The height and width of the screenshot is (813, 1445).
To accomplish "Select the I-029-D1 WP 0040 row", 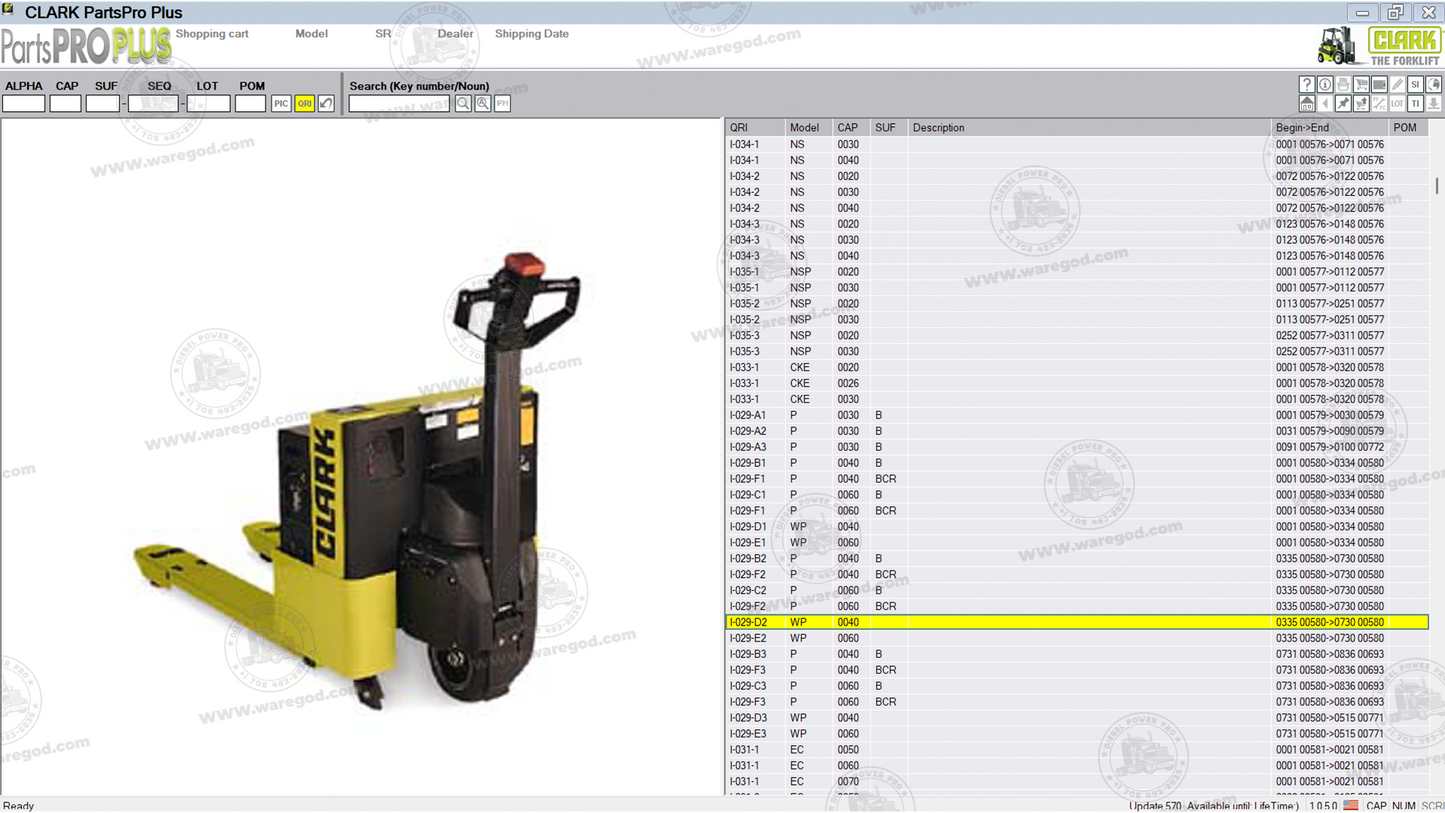I will 1077,526.
